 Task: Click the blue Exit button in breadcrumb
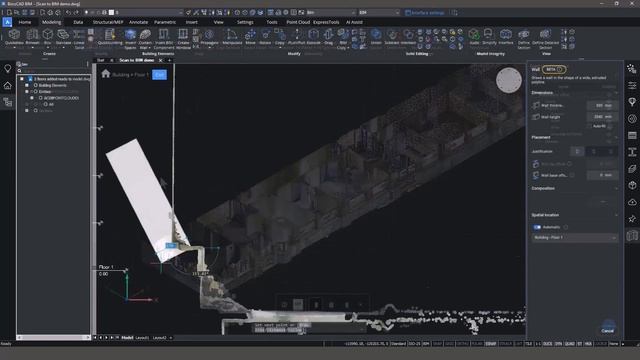click(x=160, y=75)
